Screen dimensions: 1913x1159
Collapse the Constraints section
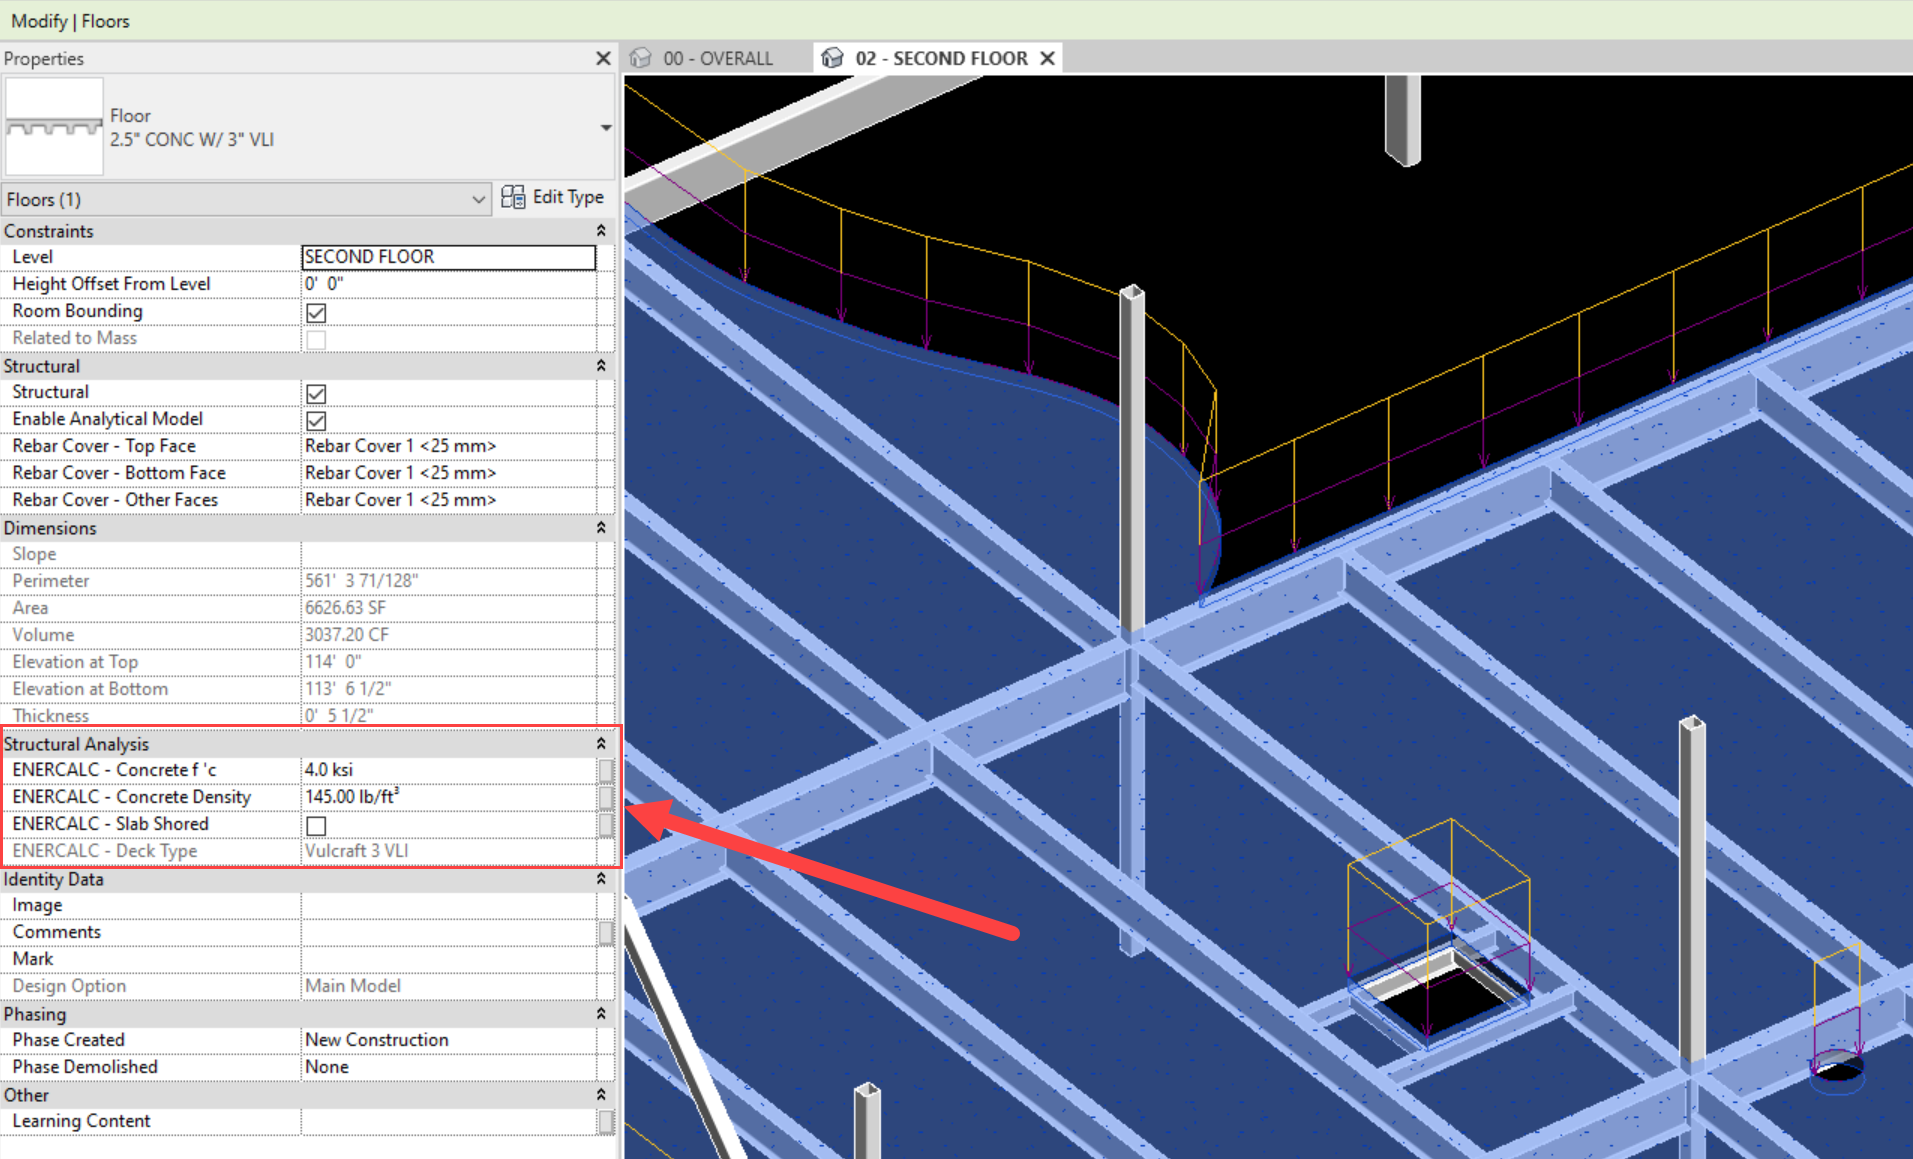point(601,231)
